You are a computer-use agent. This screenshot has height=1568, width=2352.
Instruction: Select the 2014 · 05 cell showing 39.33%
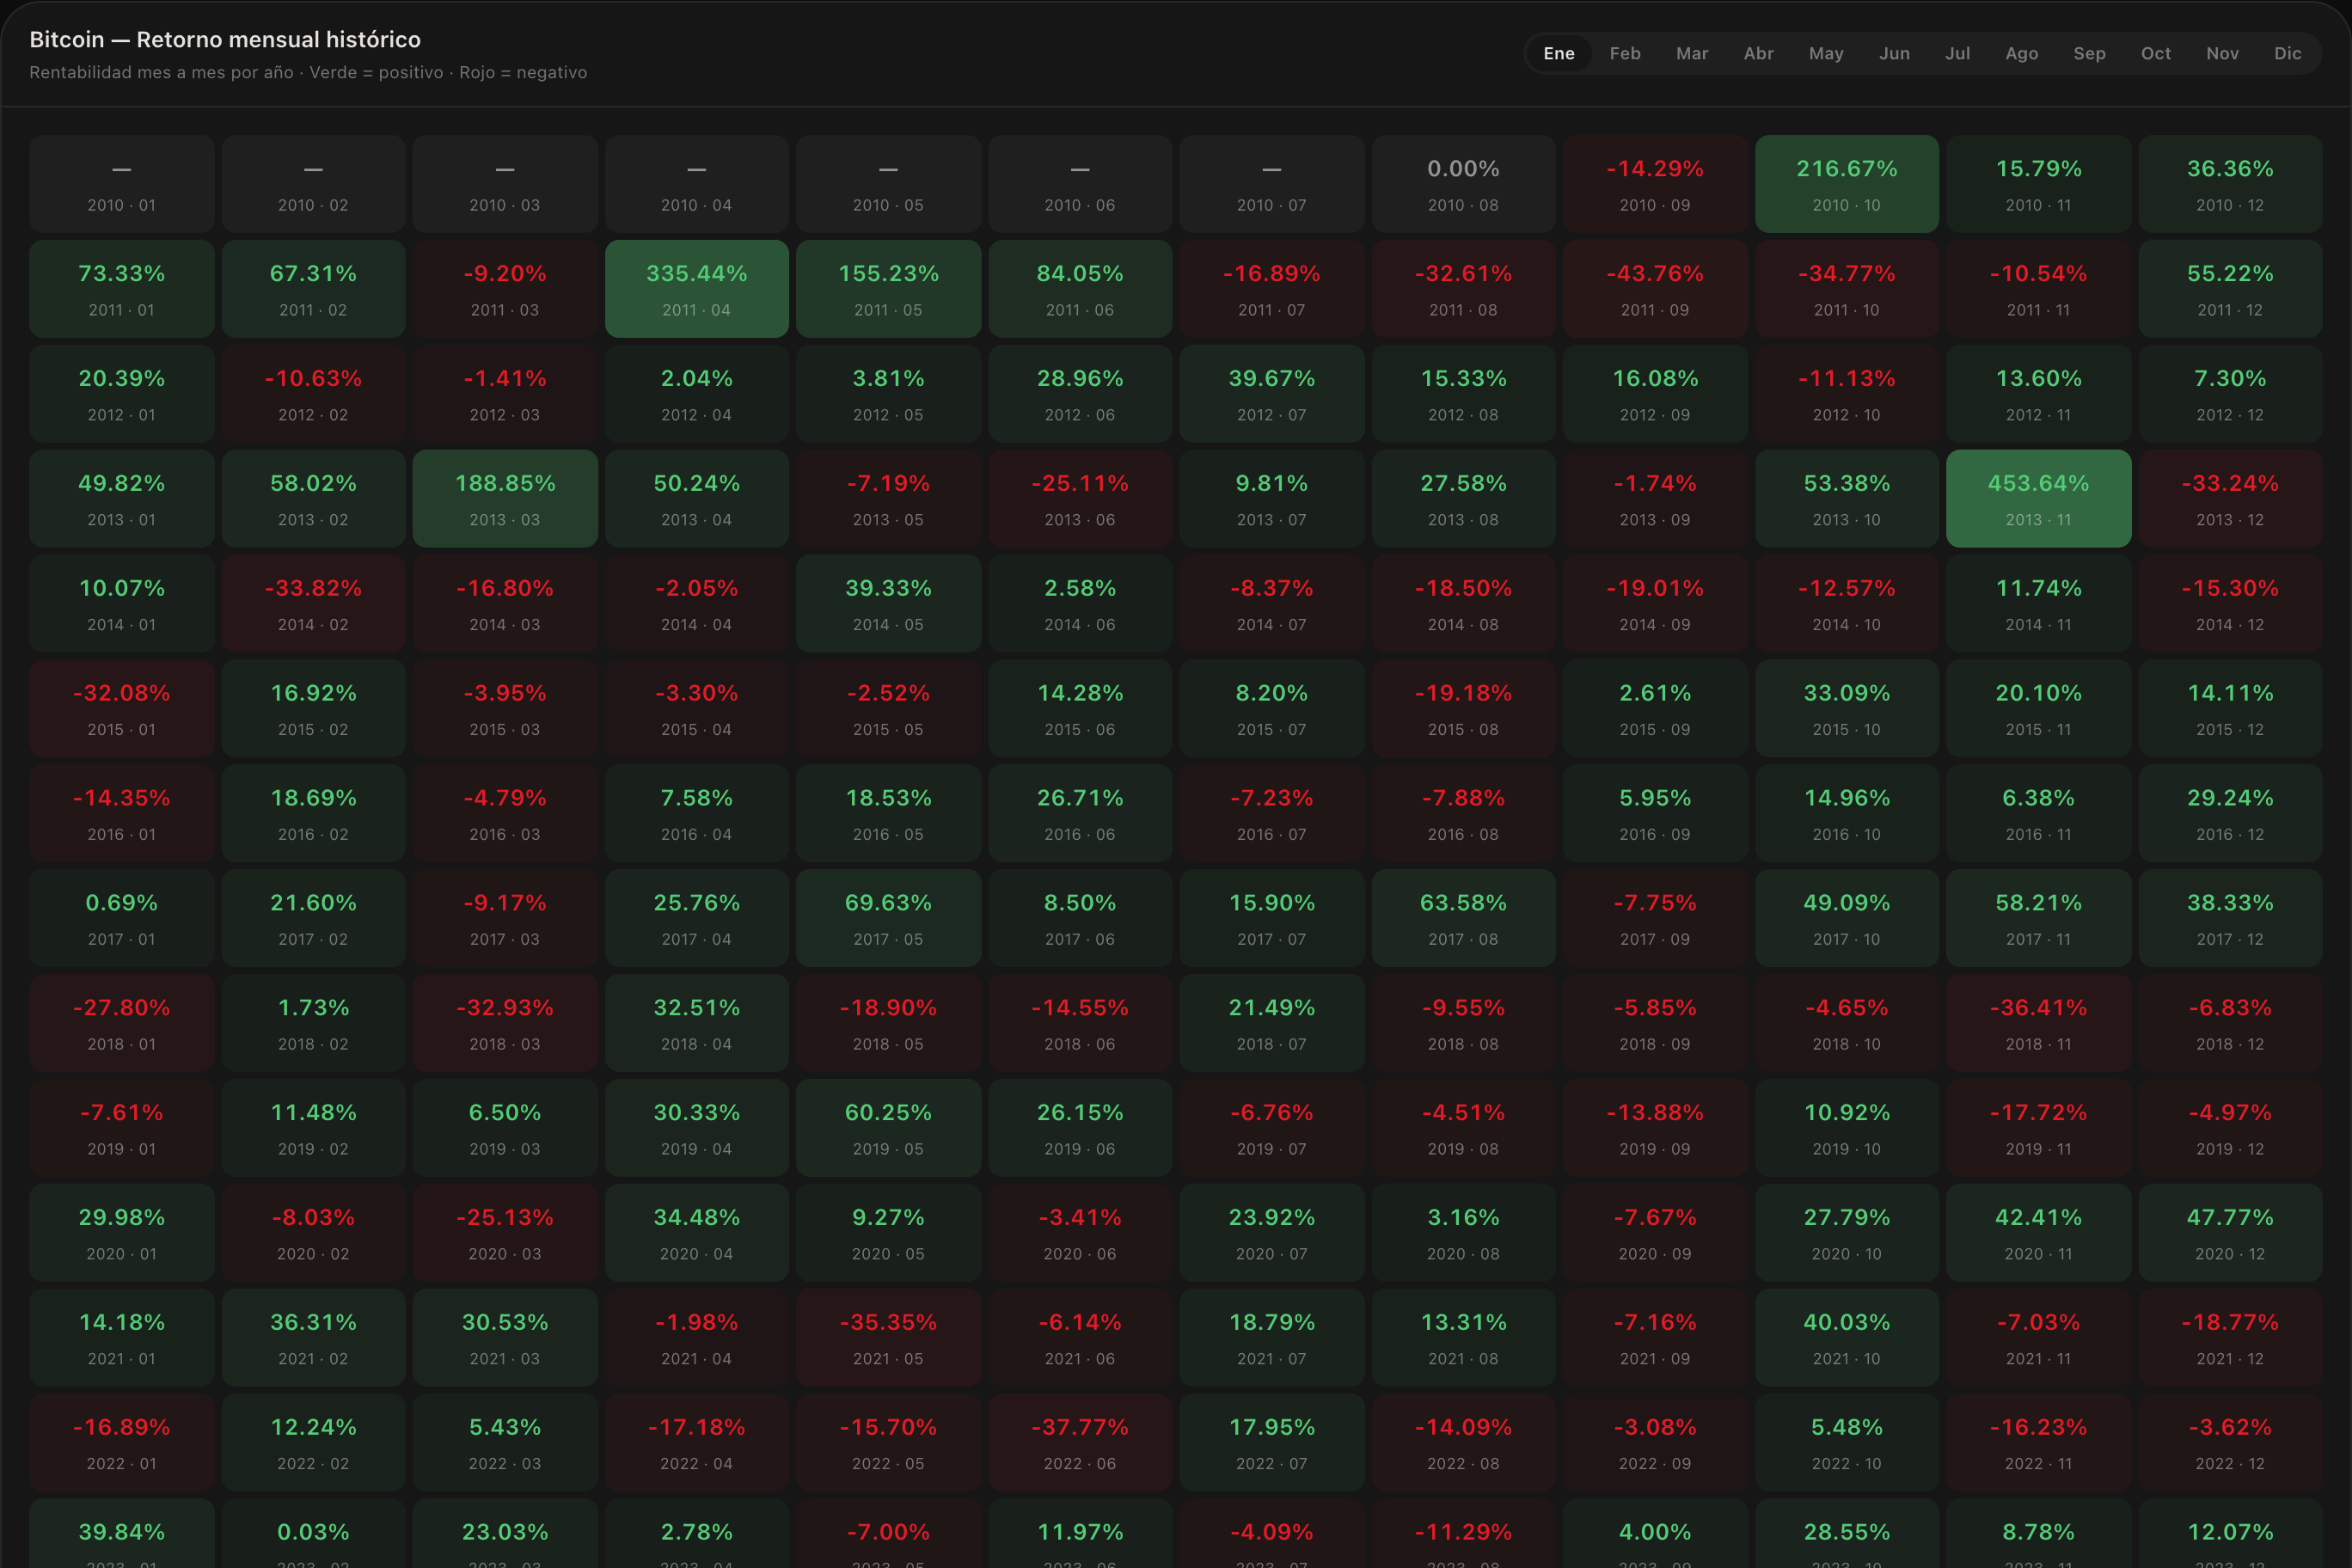(x=888, y=604)
